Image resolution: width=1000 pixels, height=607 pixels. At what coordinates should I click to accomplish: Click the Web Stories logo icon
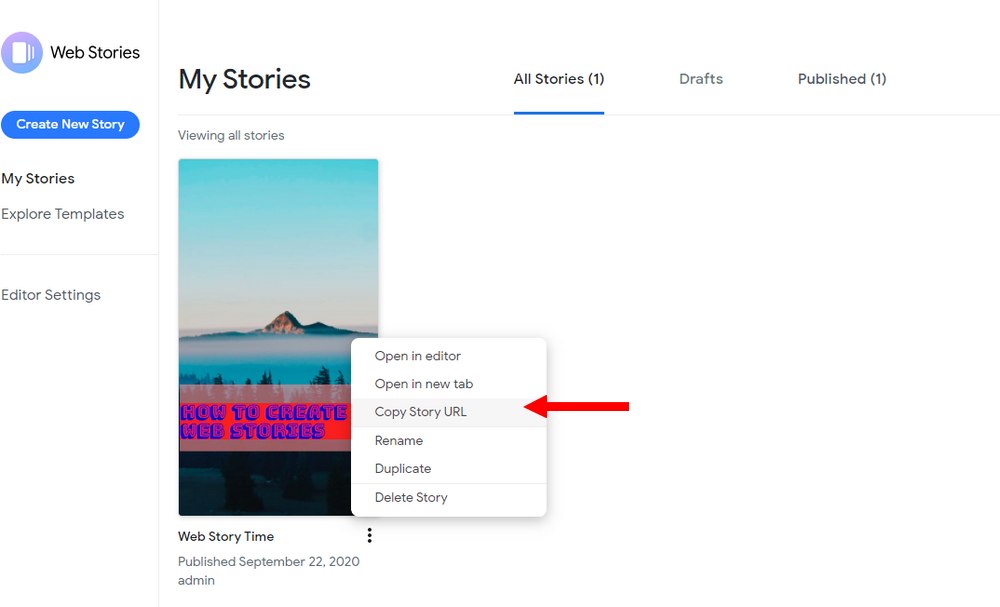(22, 52)
